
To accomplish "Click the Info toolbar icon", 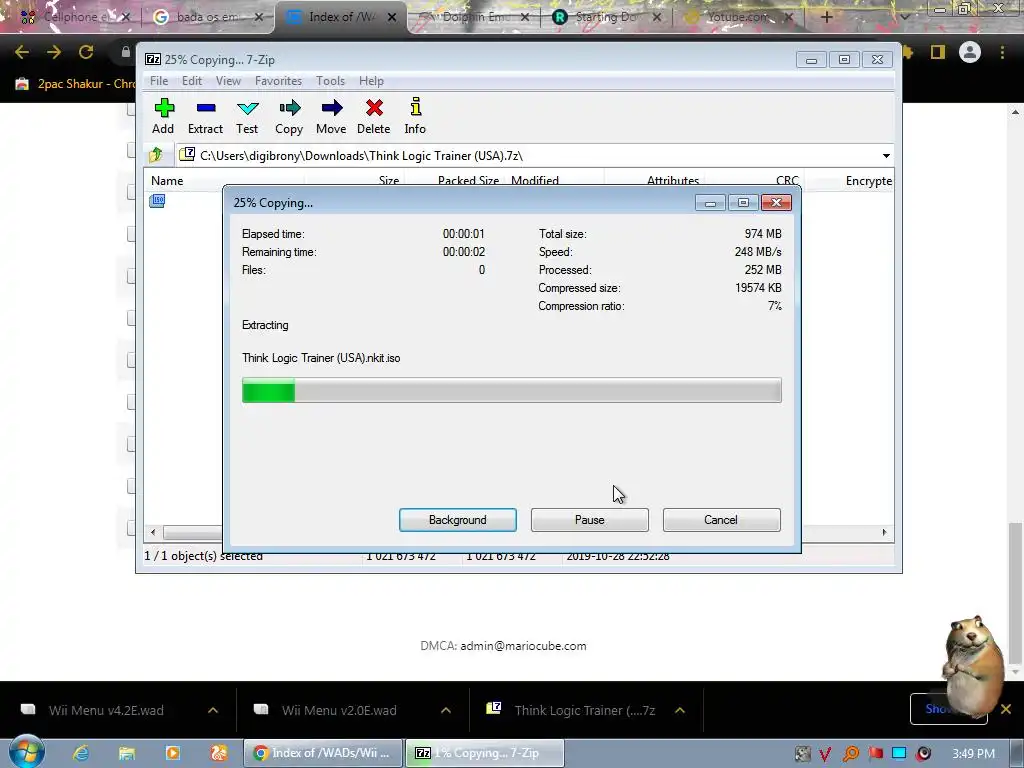I will [415, 116].
